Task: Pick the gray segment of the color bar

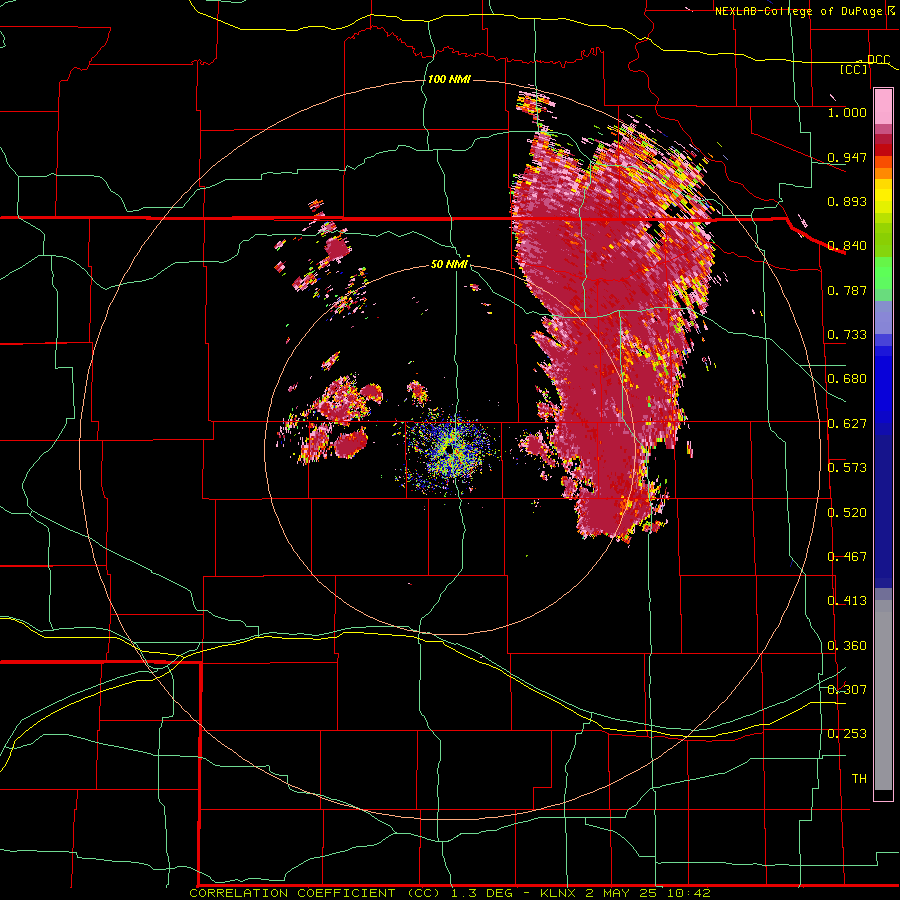Action: [883, 695]
